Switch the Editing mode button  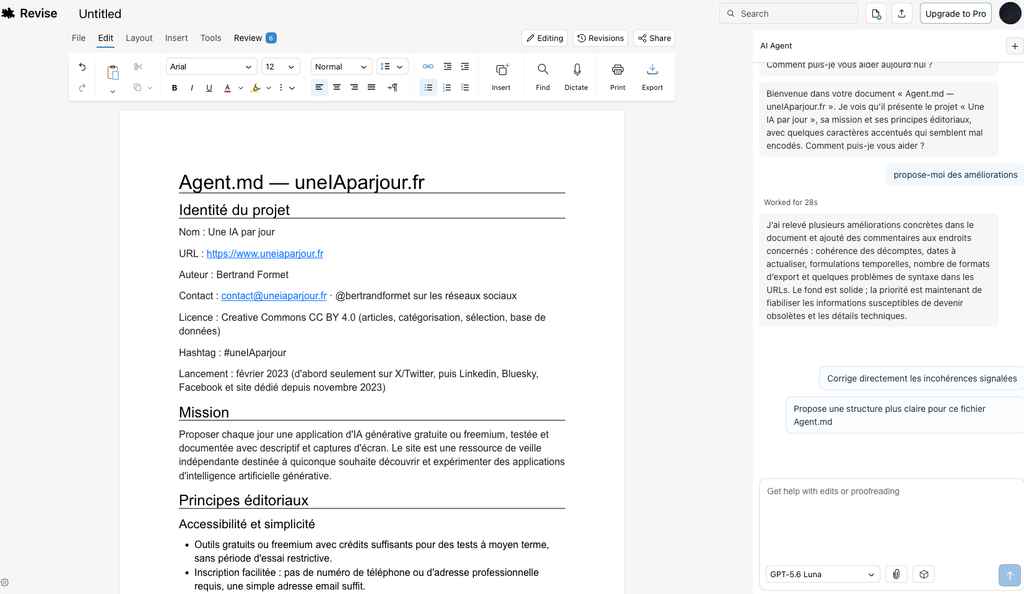click(x=545, y=38)
